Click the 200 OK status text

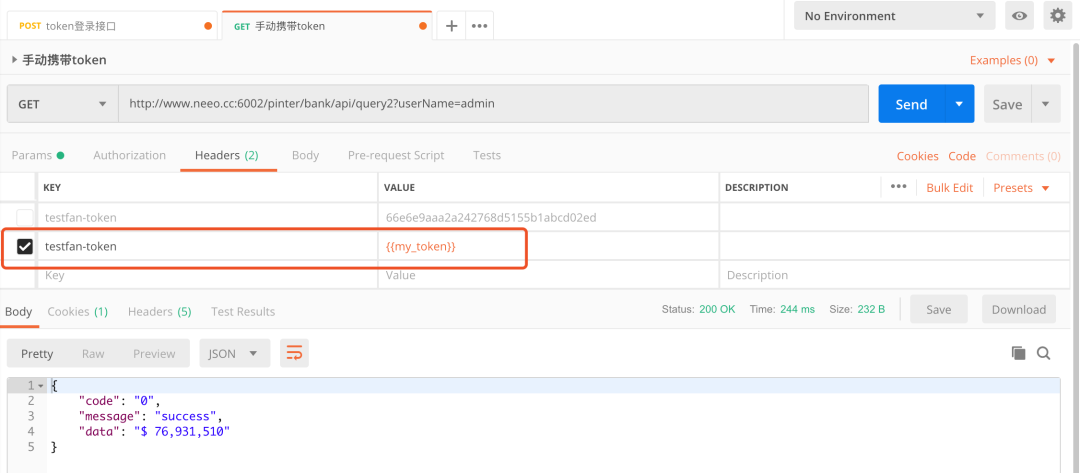point(717,309)
